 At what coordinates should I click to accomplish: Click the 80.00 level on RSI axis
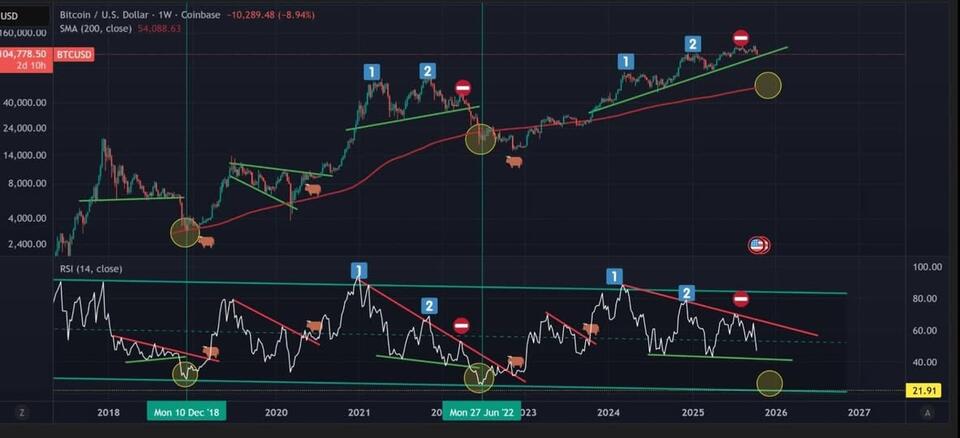924,298
